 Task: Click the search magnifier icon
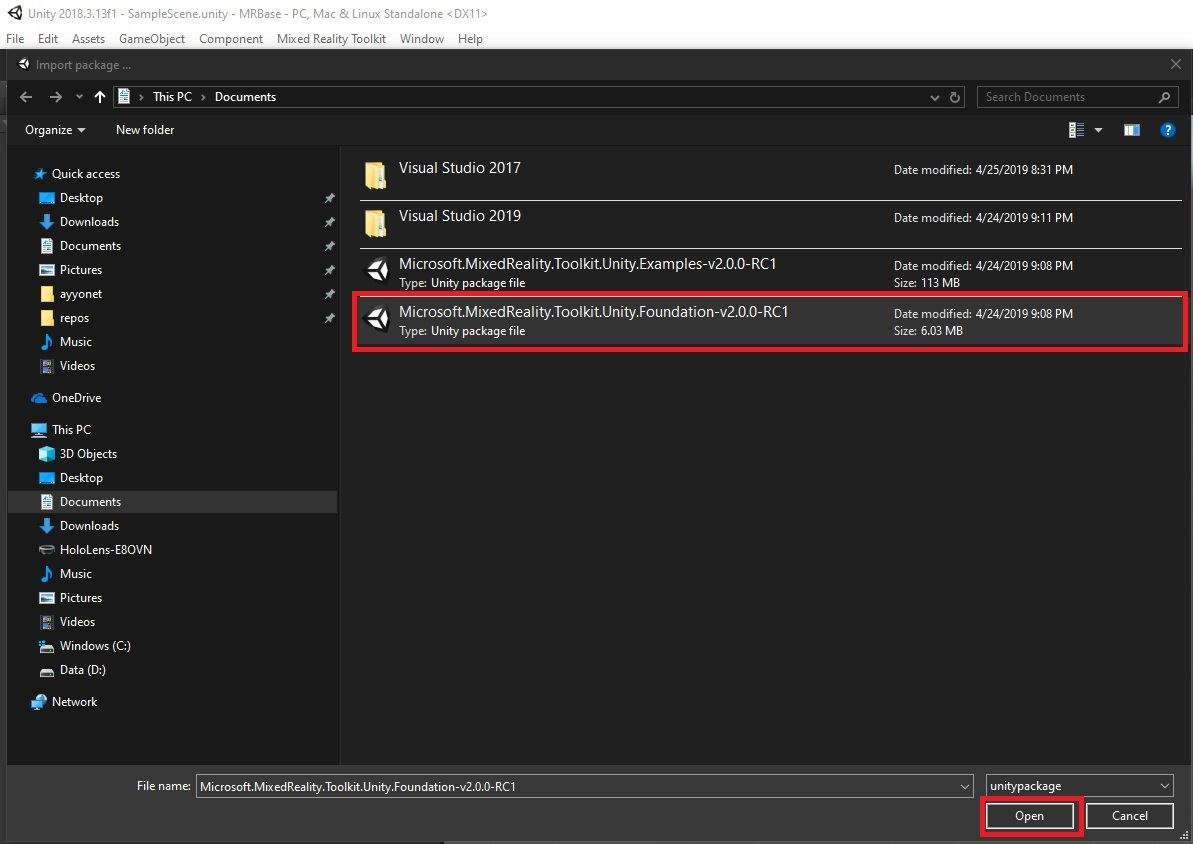[1163, 97]
